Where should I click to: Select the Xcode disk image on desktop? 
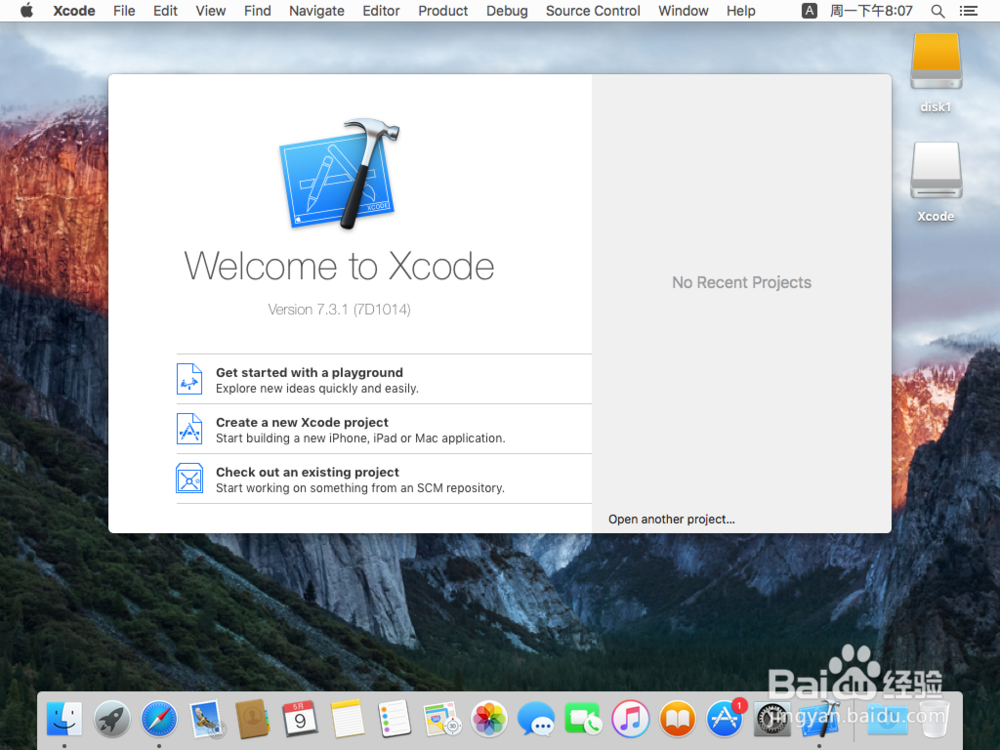(936, 171)
